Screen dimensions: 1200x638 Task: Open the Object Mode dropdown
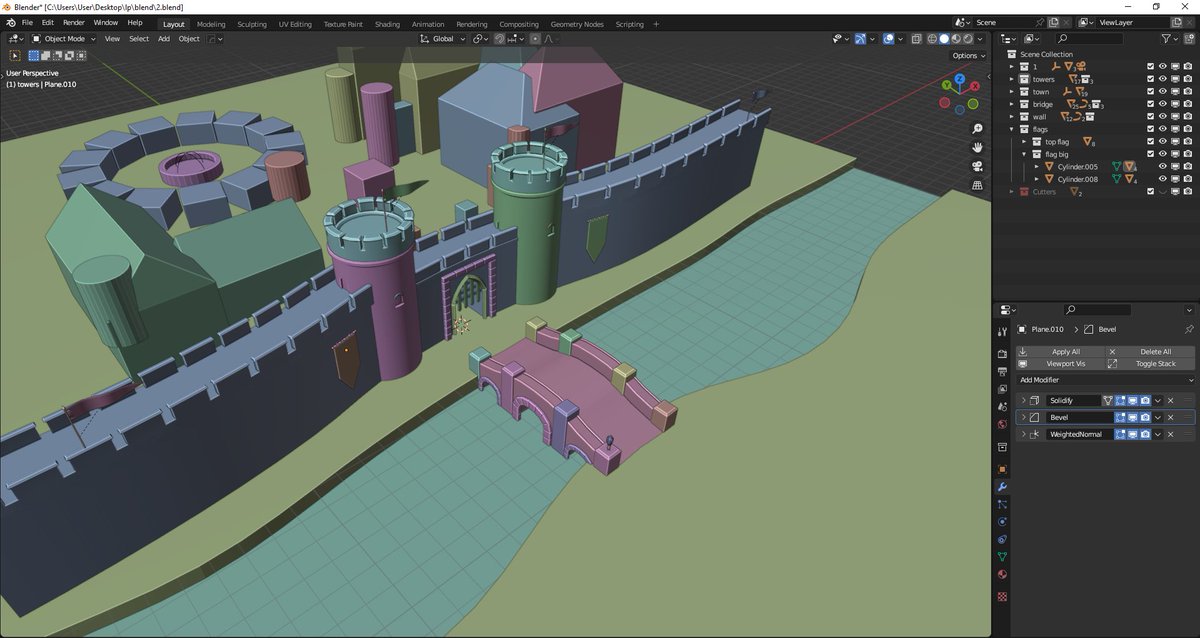pyautogui.click(x=64, y=39)
